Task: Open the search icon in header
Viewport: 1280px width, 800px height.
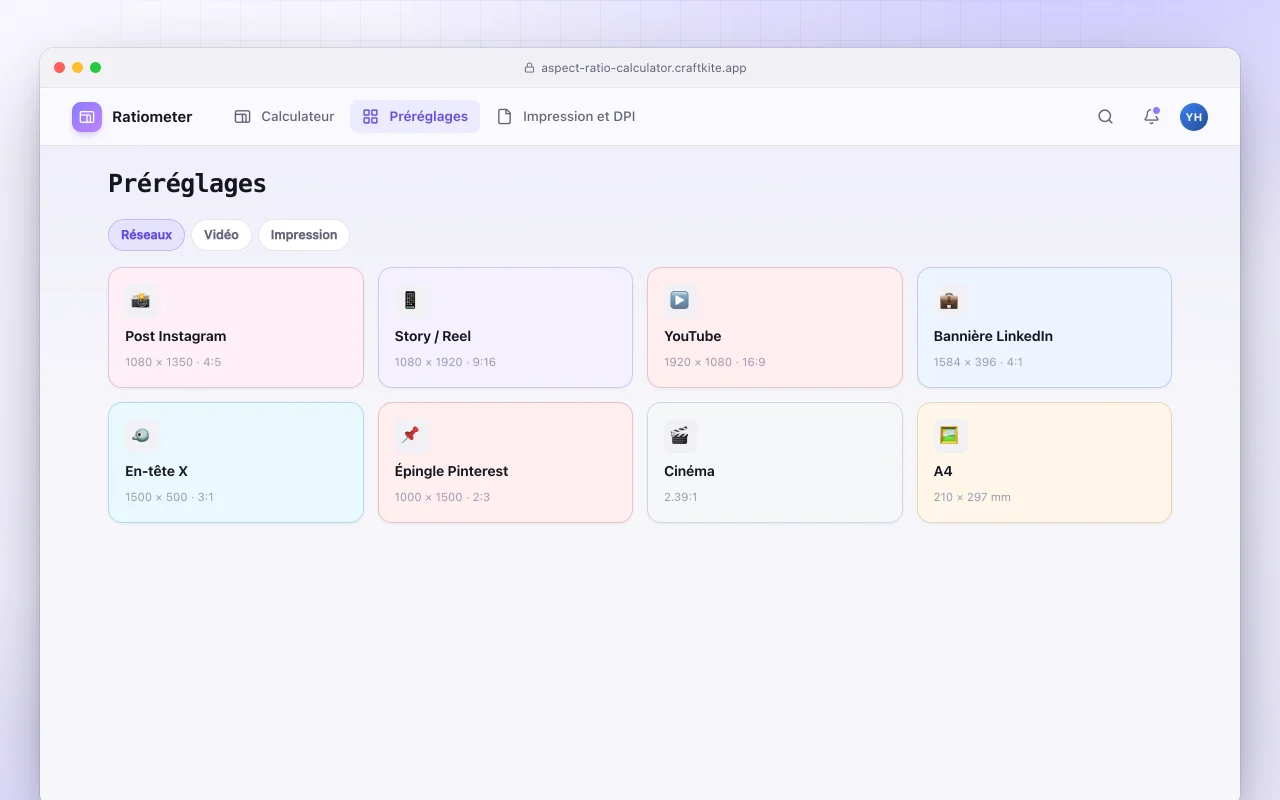Action: pos(1105,117)
